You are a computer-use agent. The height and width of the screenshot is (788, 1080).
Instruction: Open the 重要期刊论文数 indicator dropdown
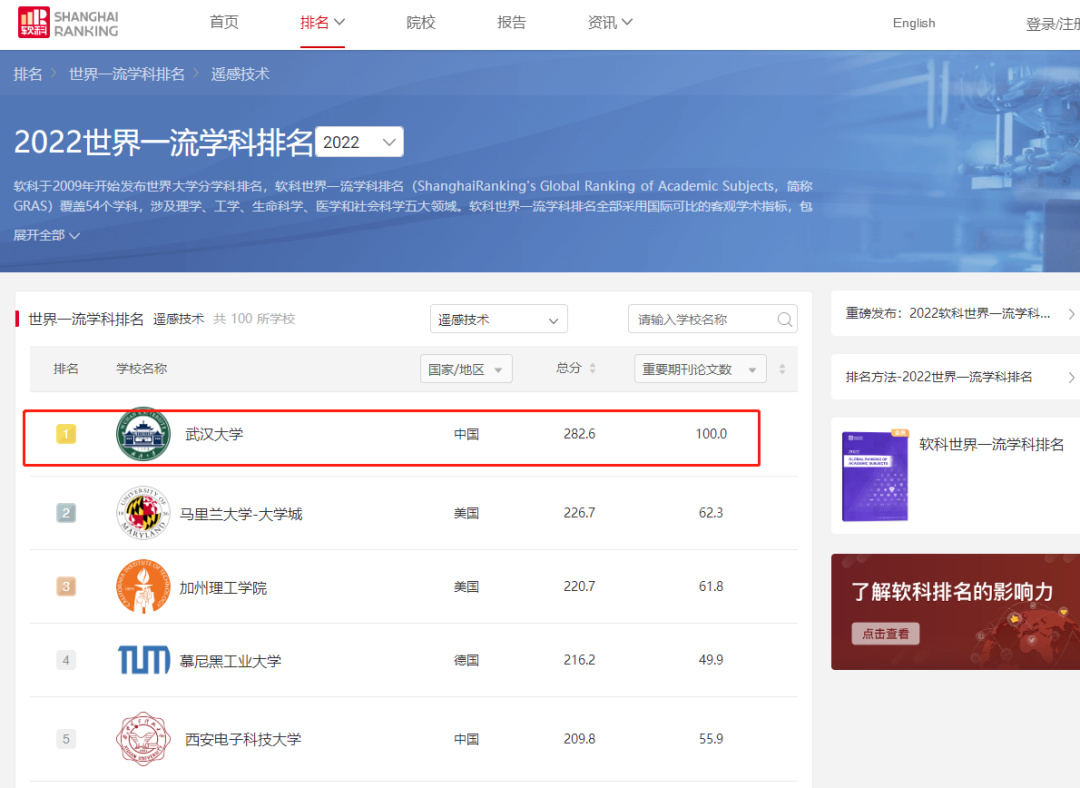pos(700,369)
